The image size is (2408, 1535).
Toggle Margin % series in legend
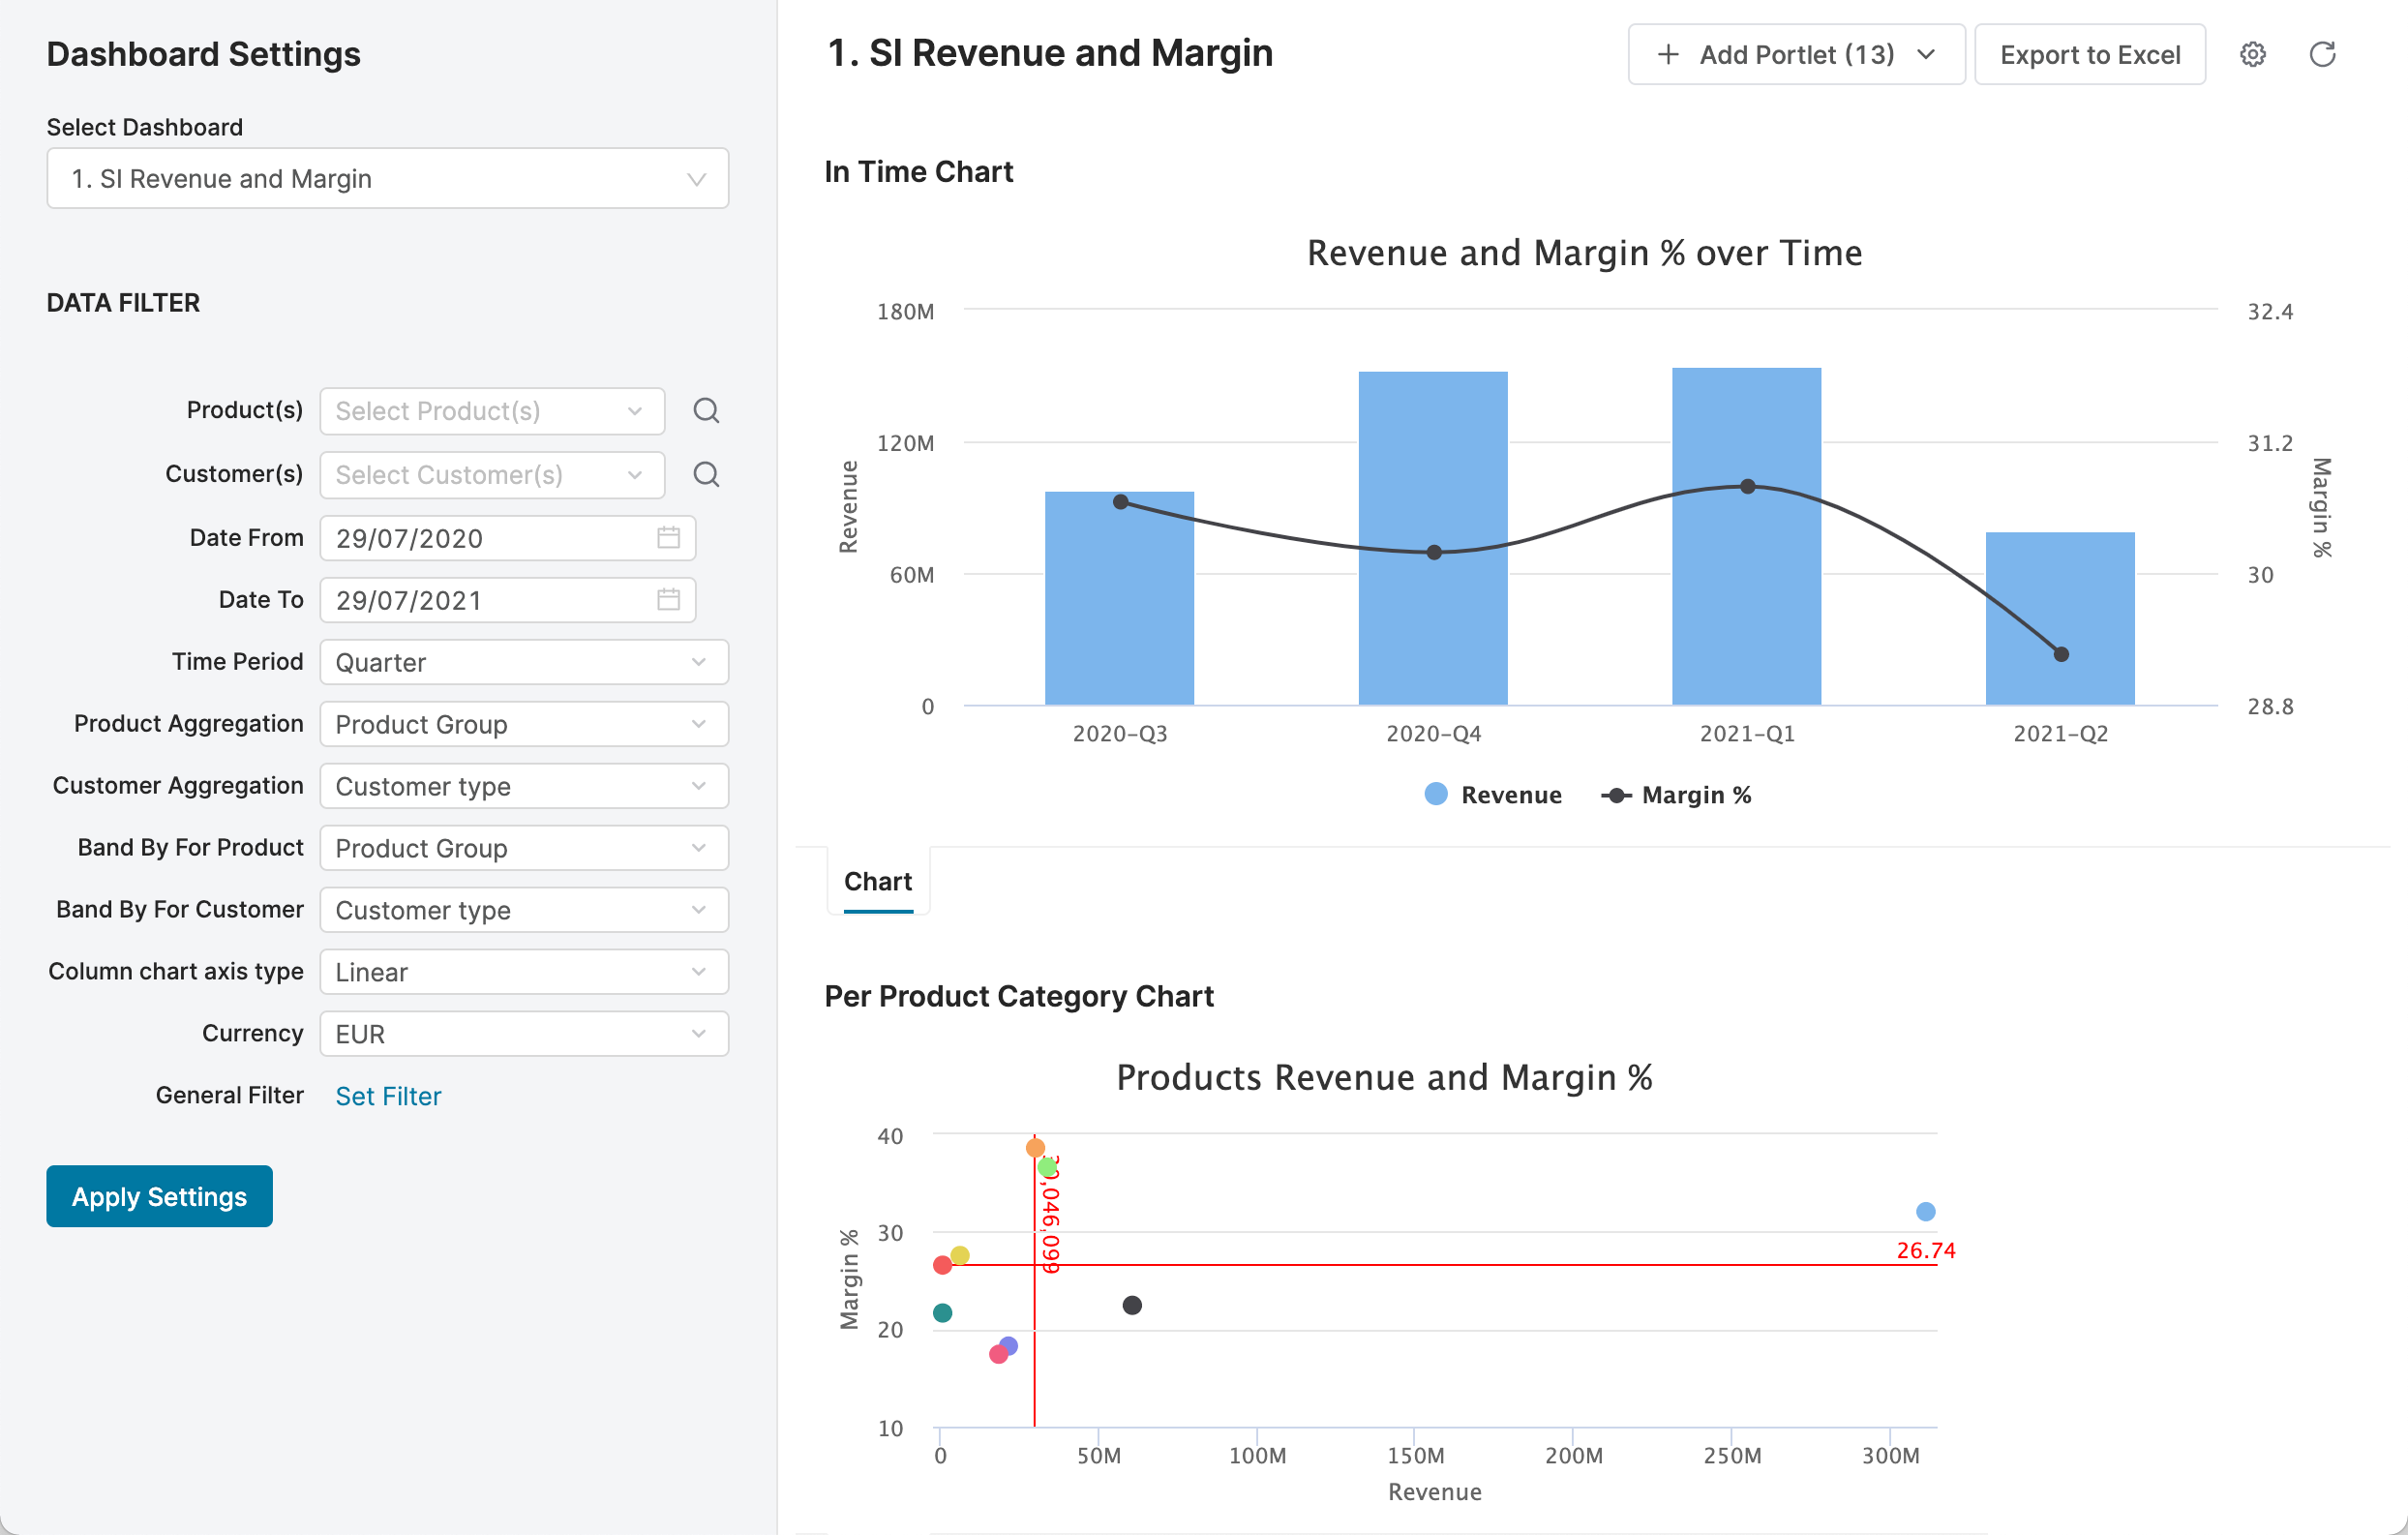[x=1677, y=795]
